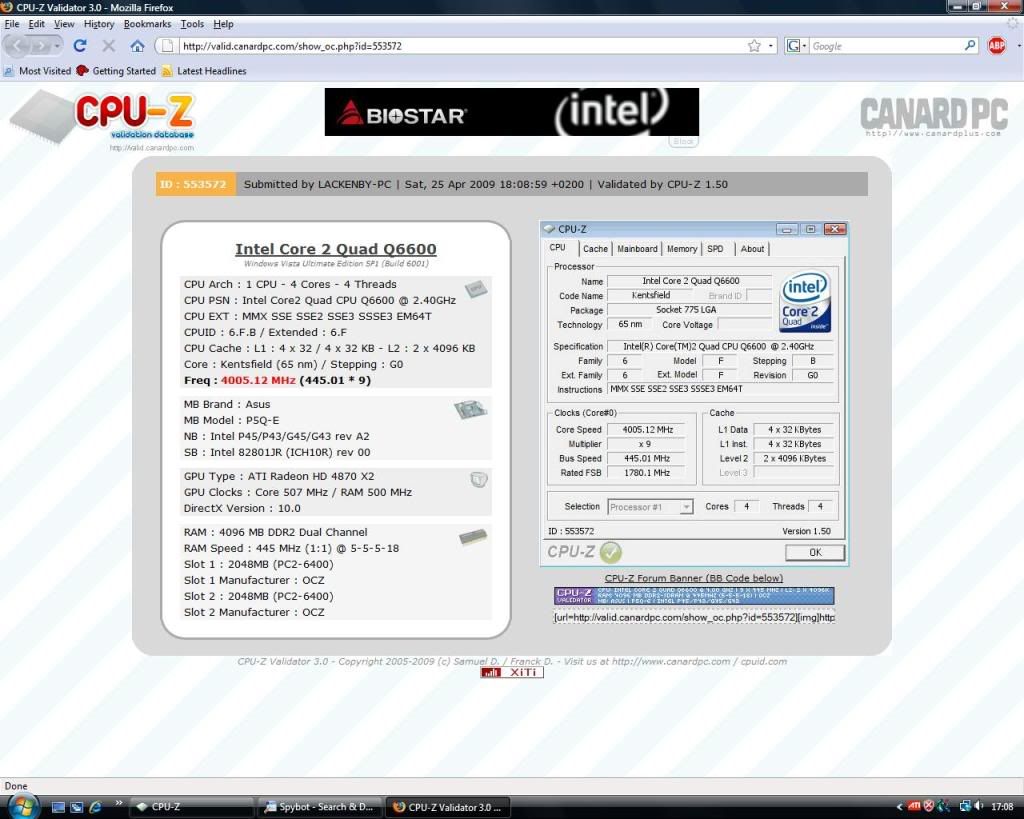Open the View menu
The height and width of the screenshot is (819, 1024).
tap(64, 24)
